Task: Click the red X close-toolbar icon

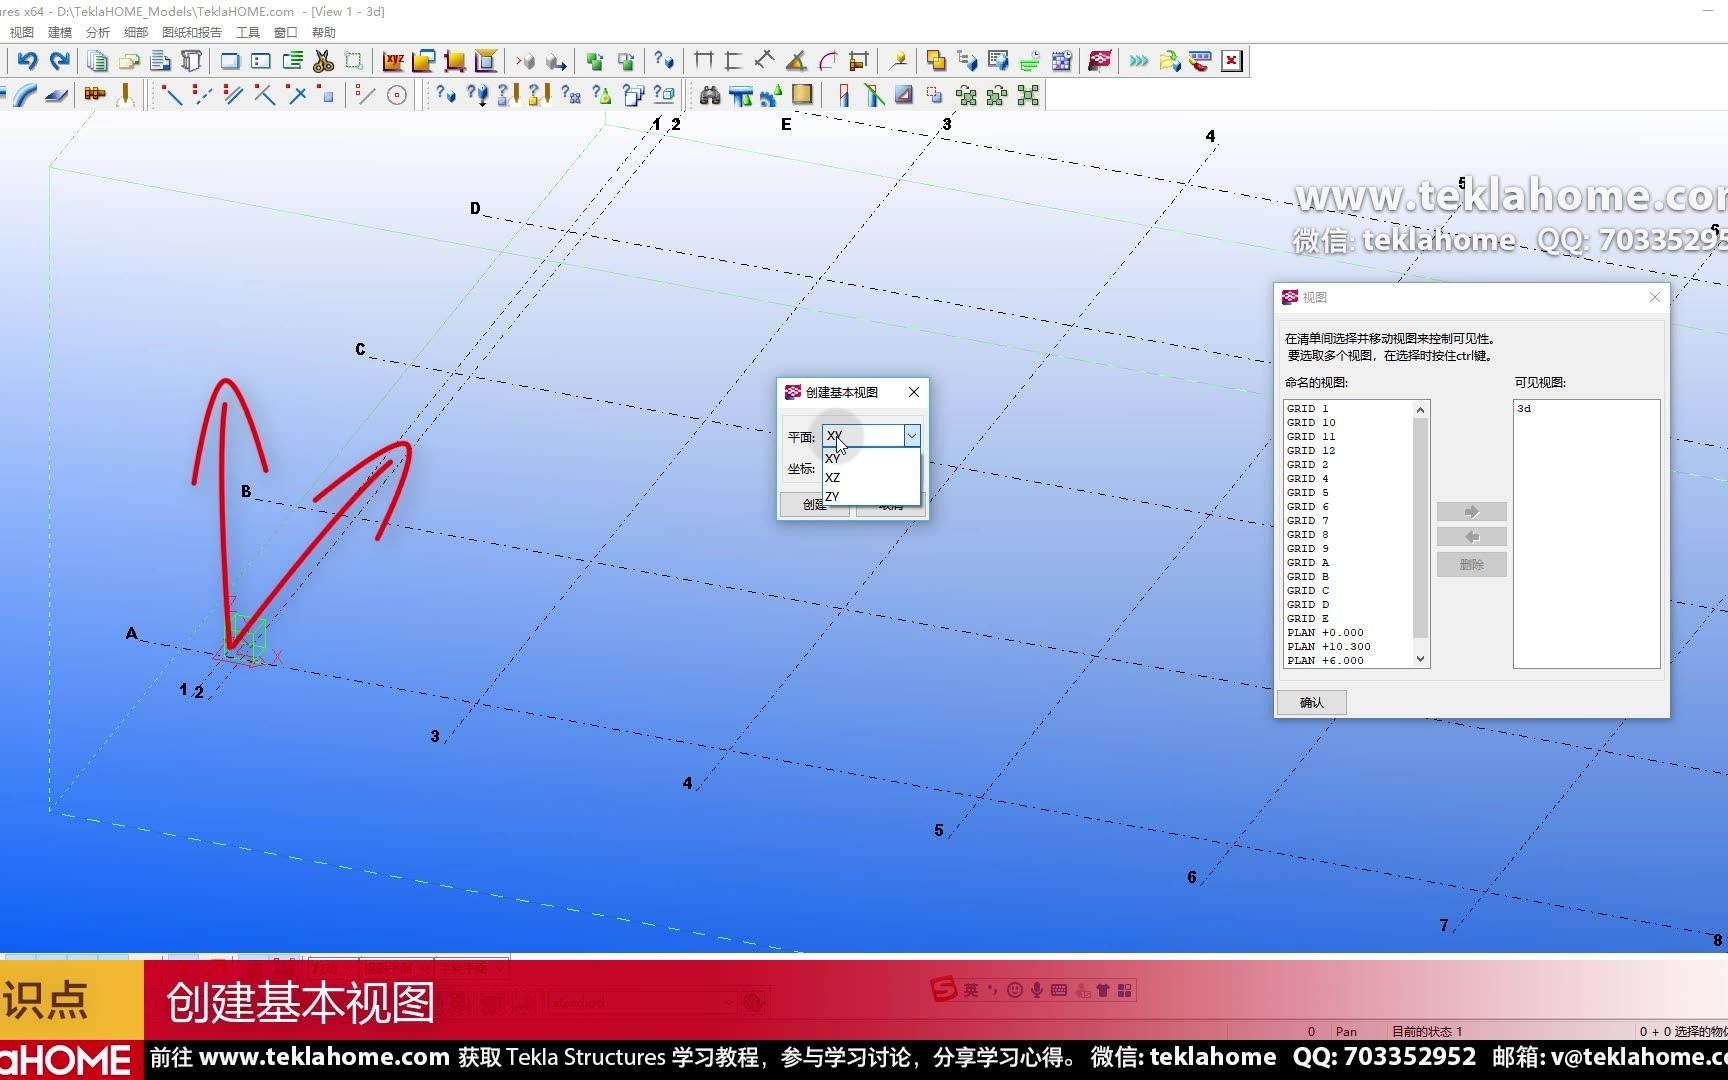Action: (1232, 61)
